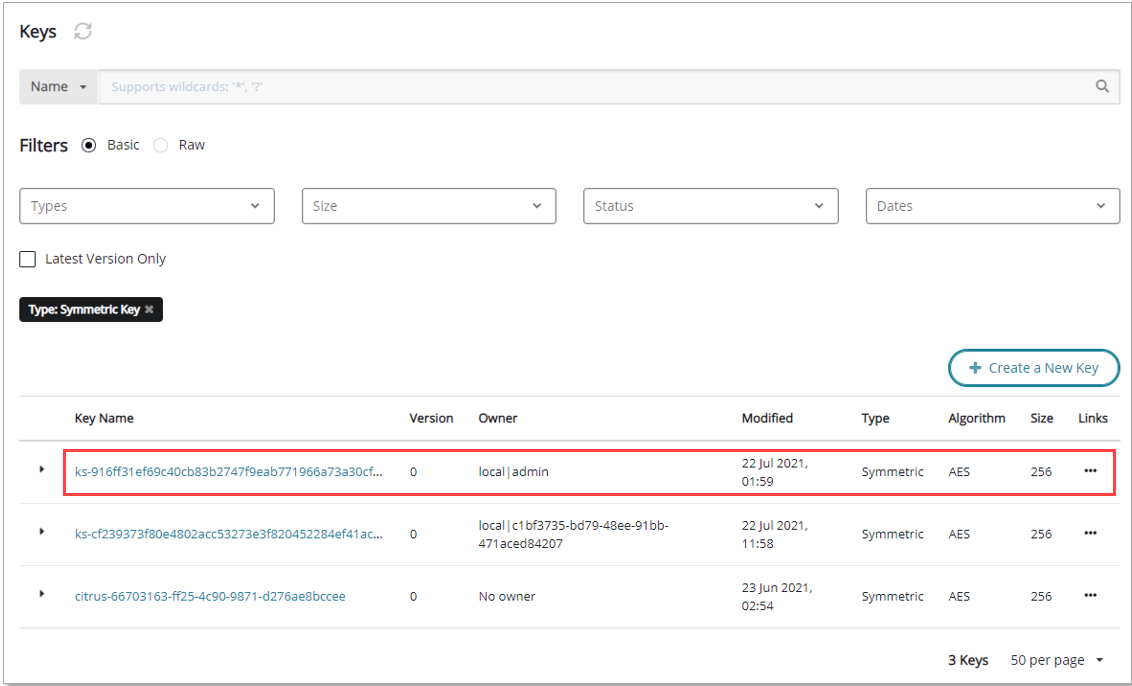Image resolution: width=1132 pixels, height=686 pixels.
Task: Enable Latest Version Only checkbox
Action: point(28,259)
